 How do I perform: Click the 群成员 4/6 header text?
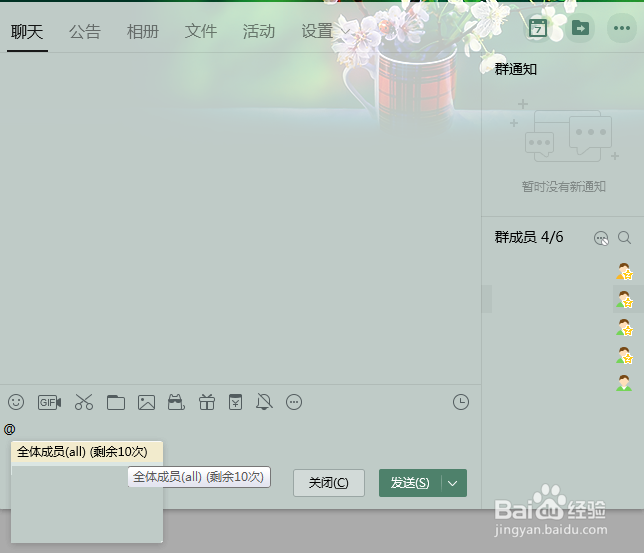[529, 237]
